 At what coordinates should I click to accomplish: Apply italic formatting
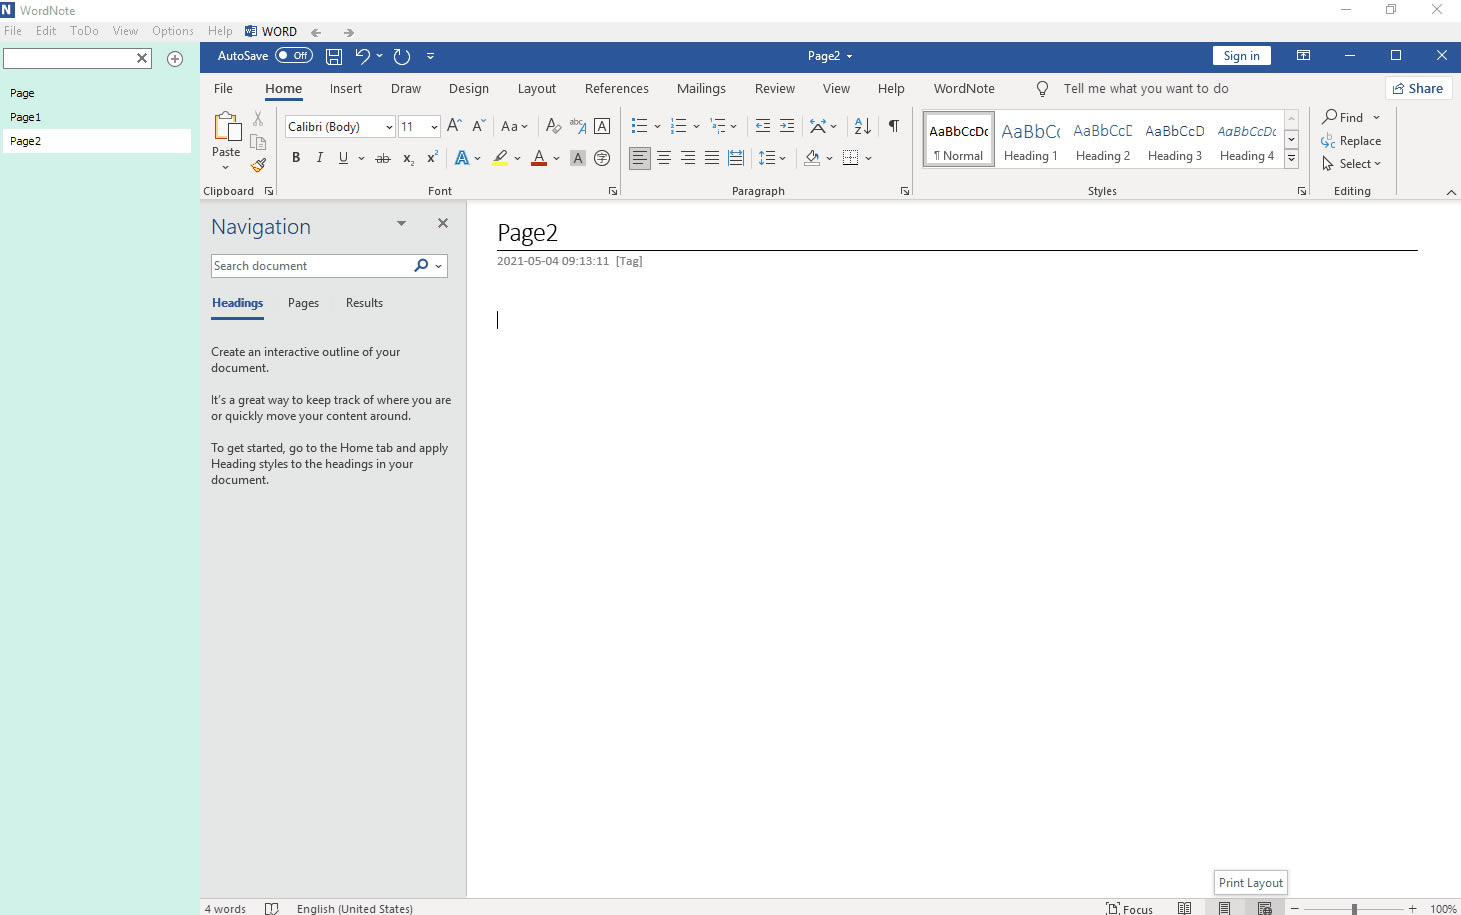pos(319,157)
